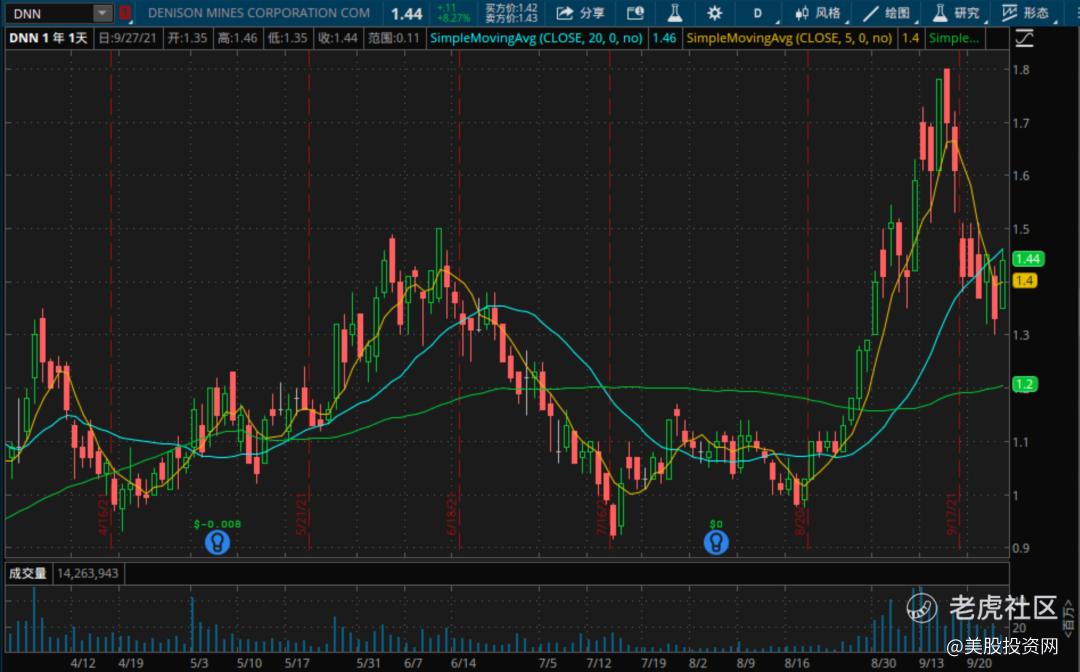Click the 分享 share button

(580, 13)
